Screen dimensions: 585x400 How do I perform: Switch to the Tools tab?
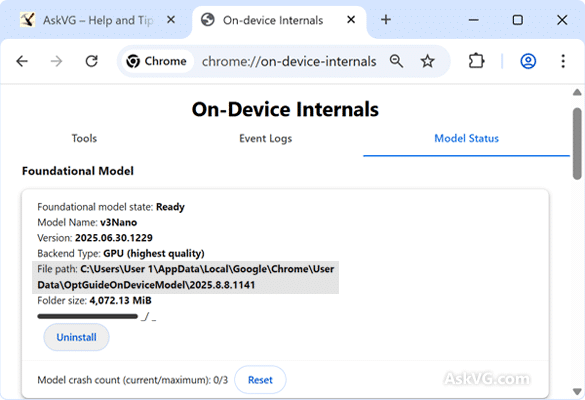(84, 138)
